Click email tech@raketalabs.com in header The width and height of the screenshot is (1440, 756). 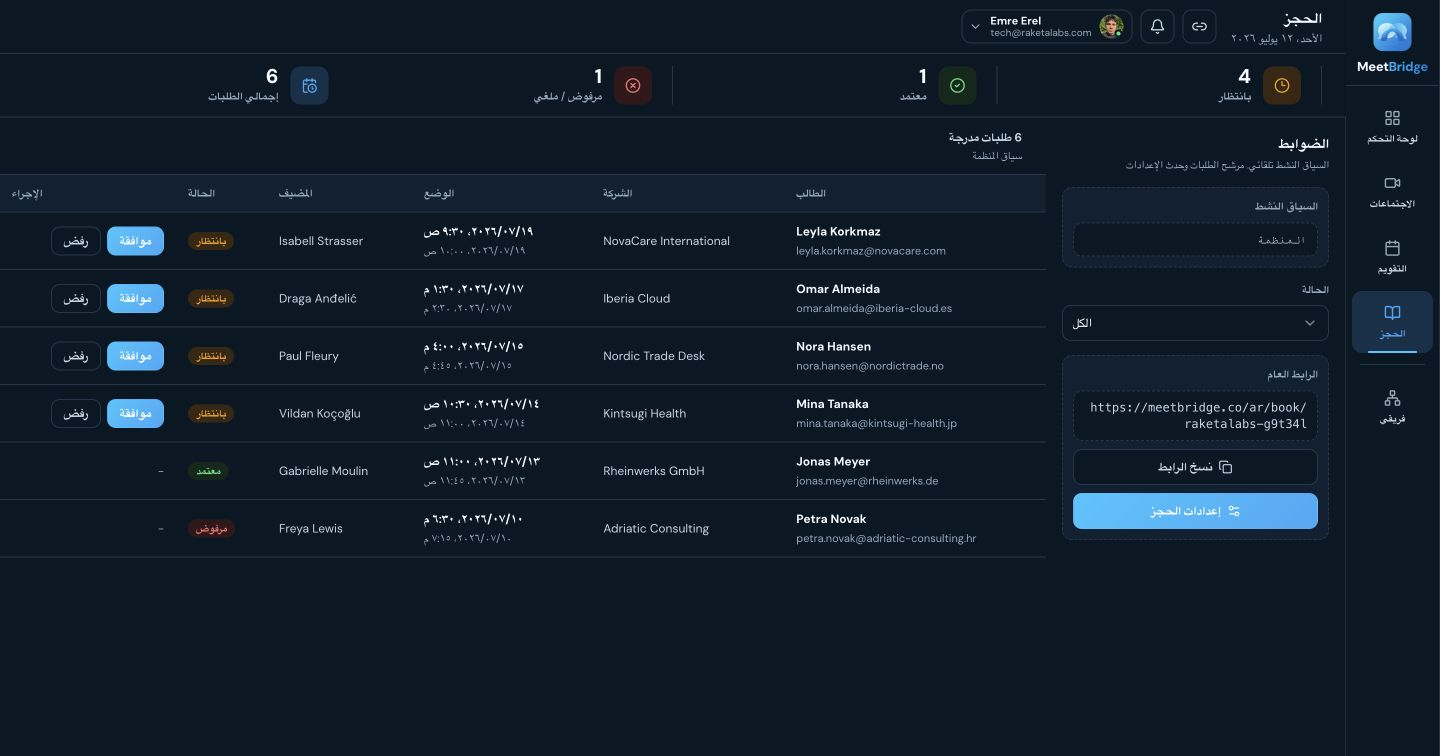pos(1041,33)
